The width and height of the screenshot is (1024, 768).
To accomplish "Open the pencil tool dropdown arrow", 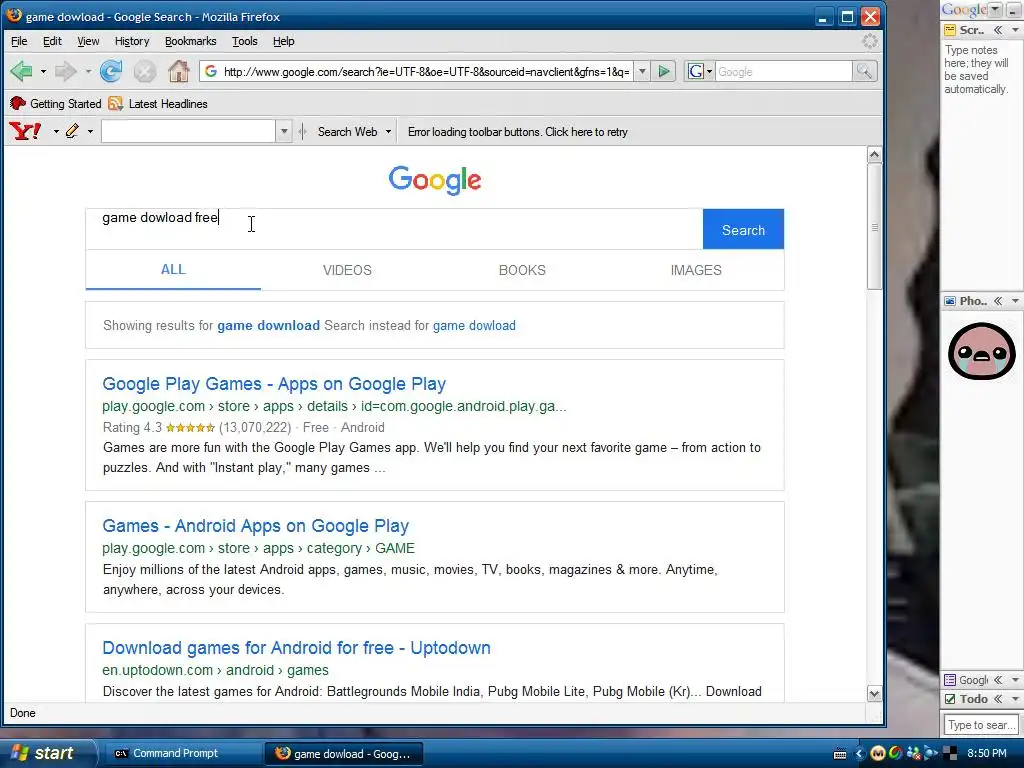I will 90,131.
